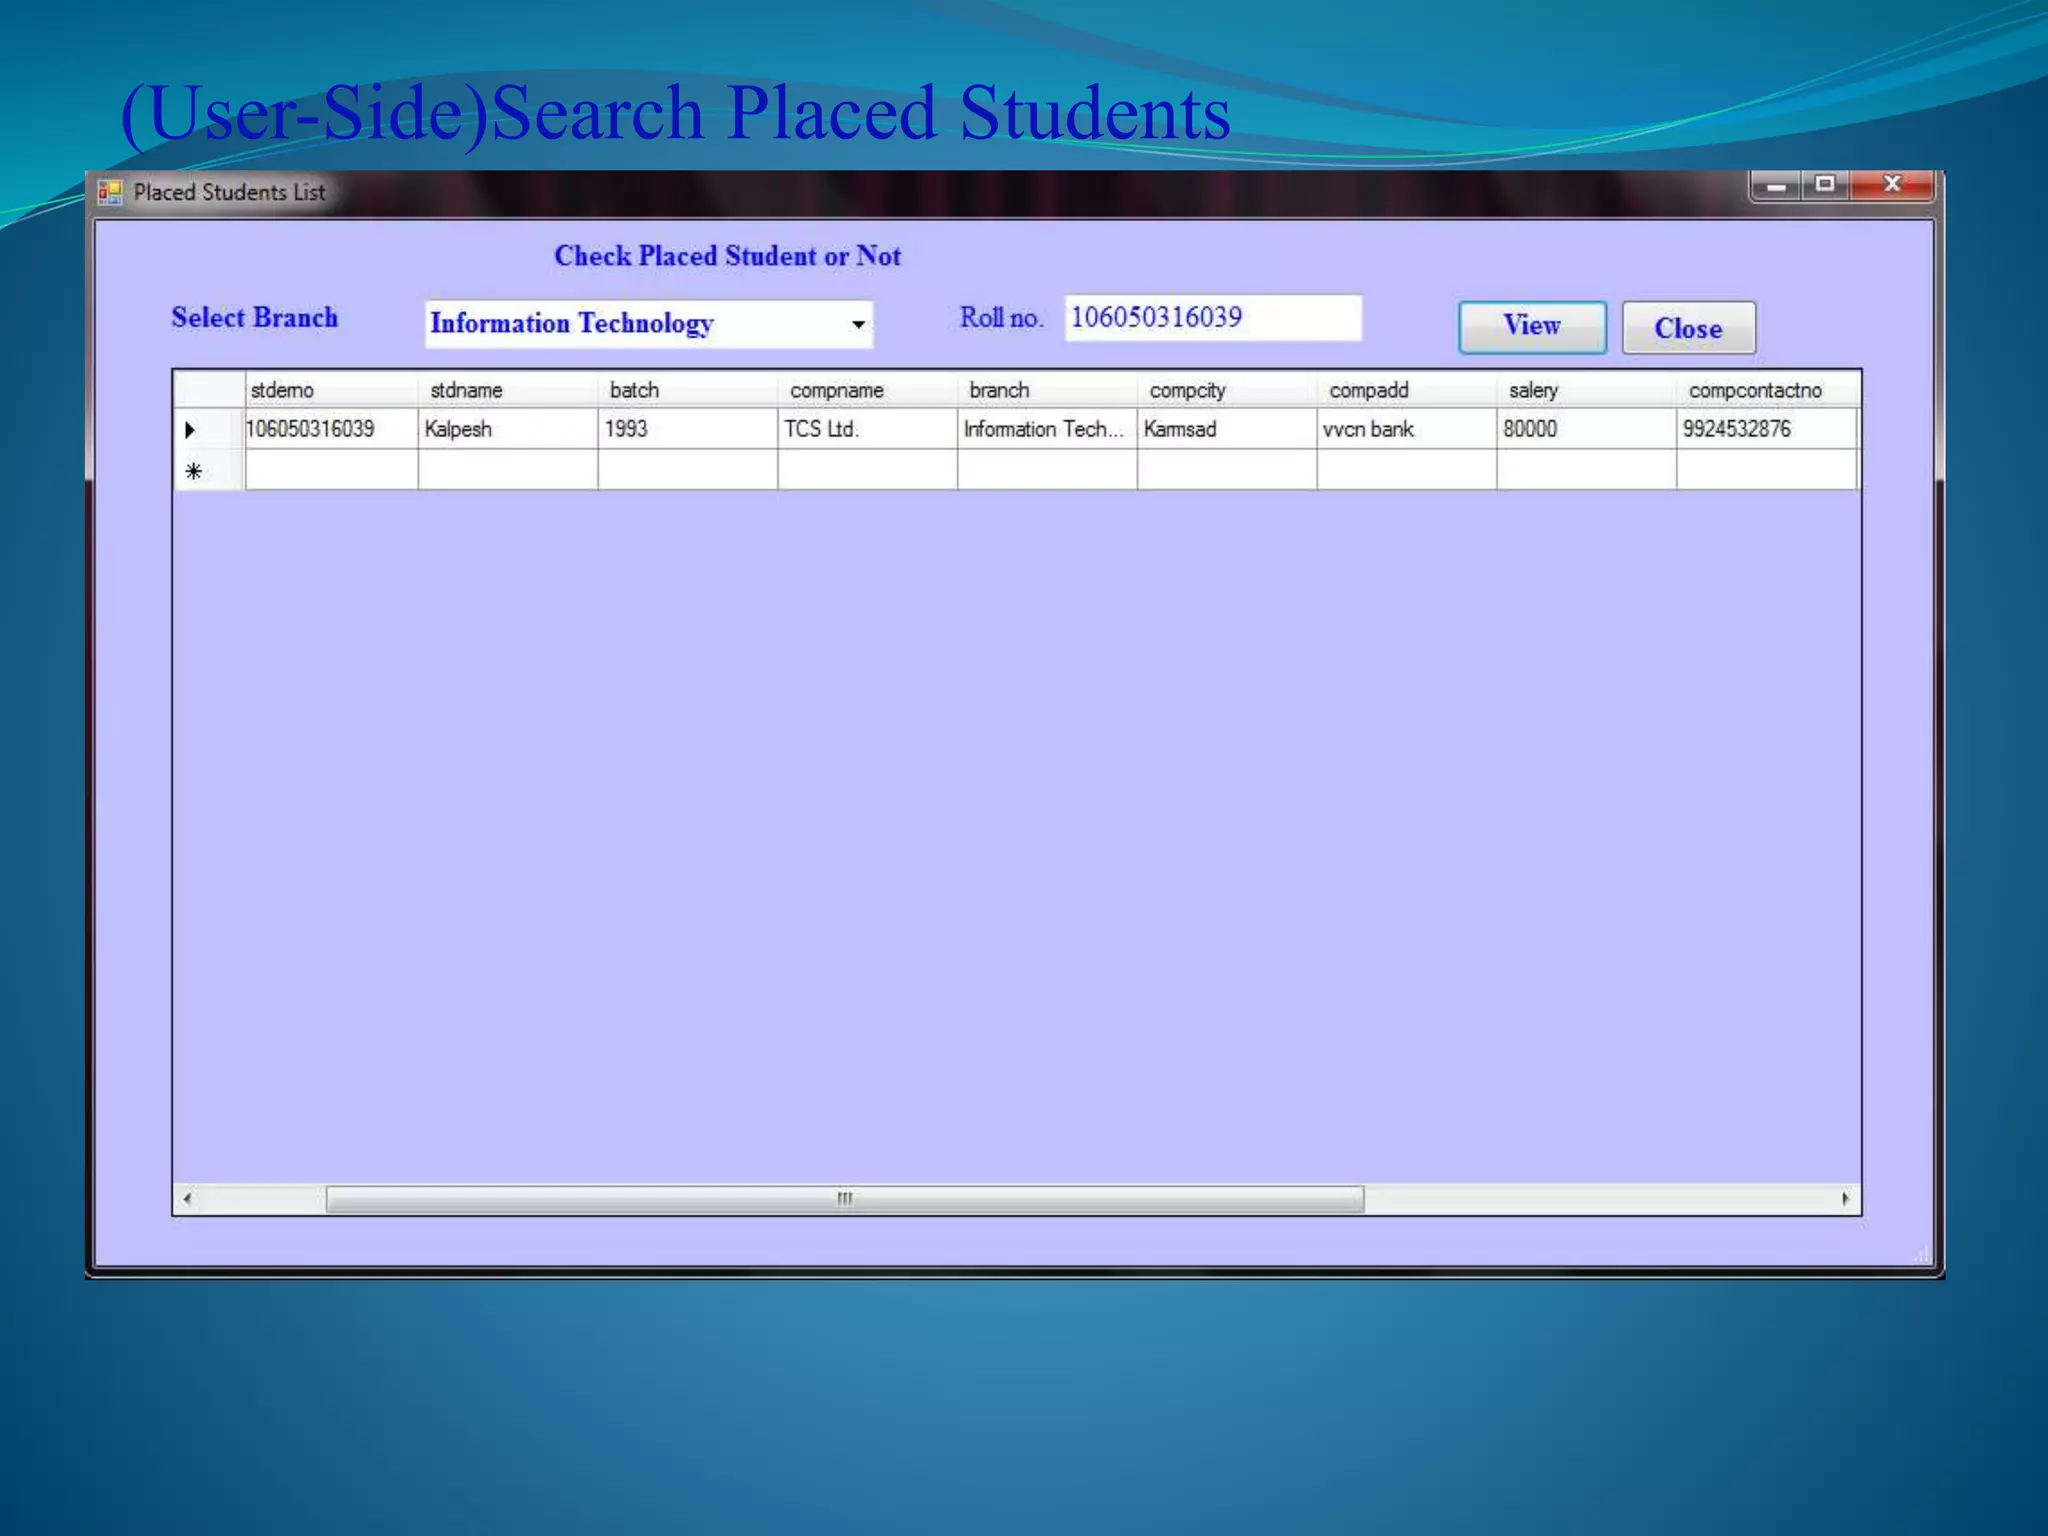Select the Karmsad city cell
Screen dimensions: 2048x1536
click(x=1227, y=429)
